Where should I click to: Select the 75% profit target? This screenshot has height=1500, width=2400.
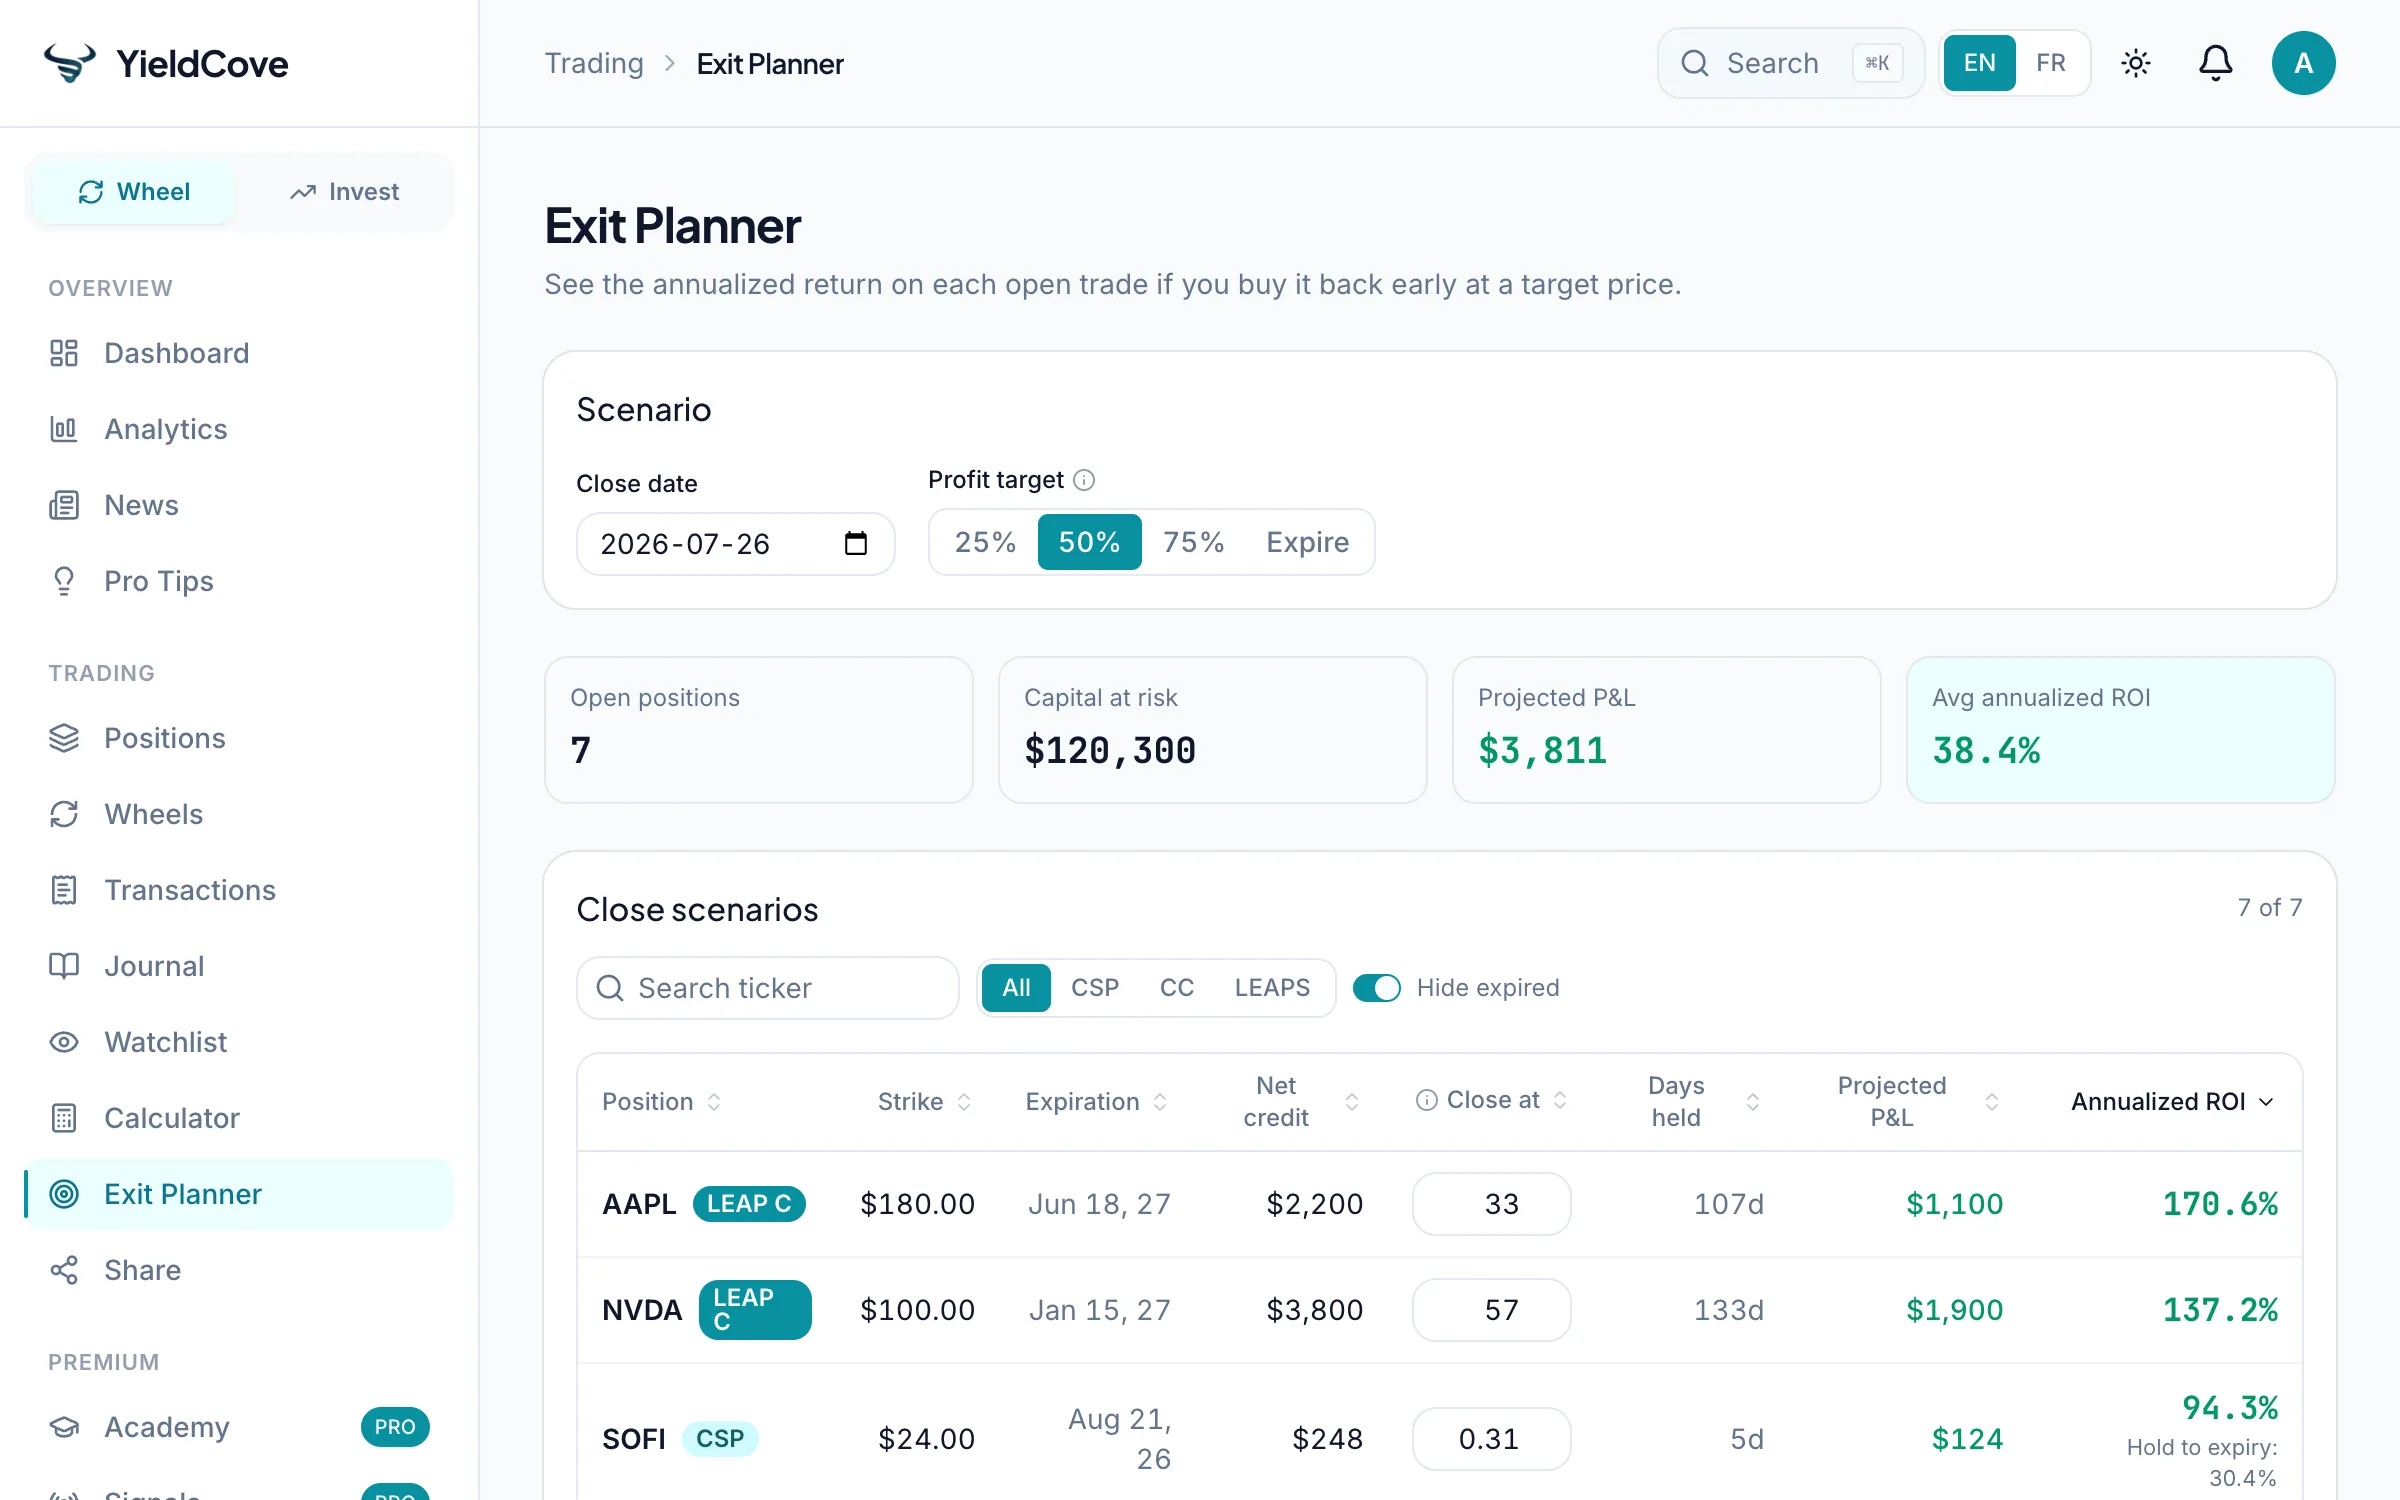coord(1194,542)
